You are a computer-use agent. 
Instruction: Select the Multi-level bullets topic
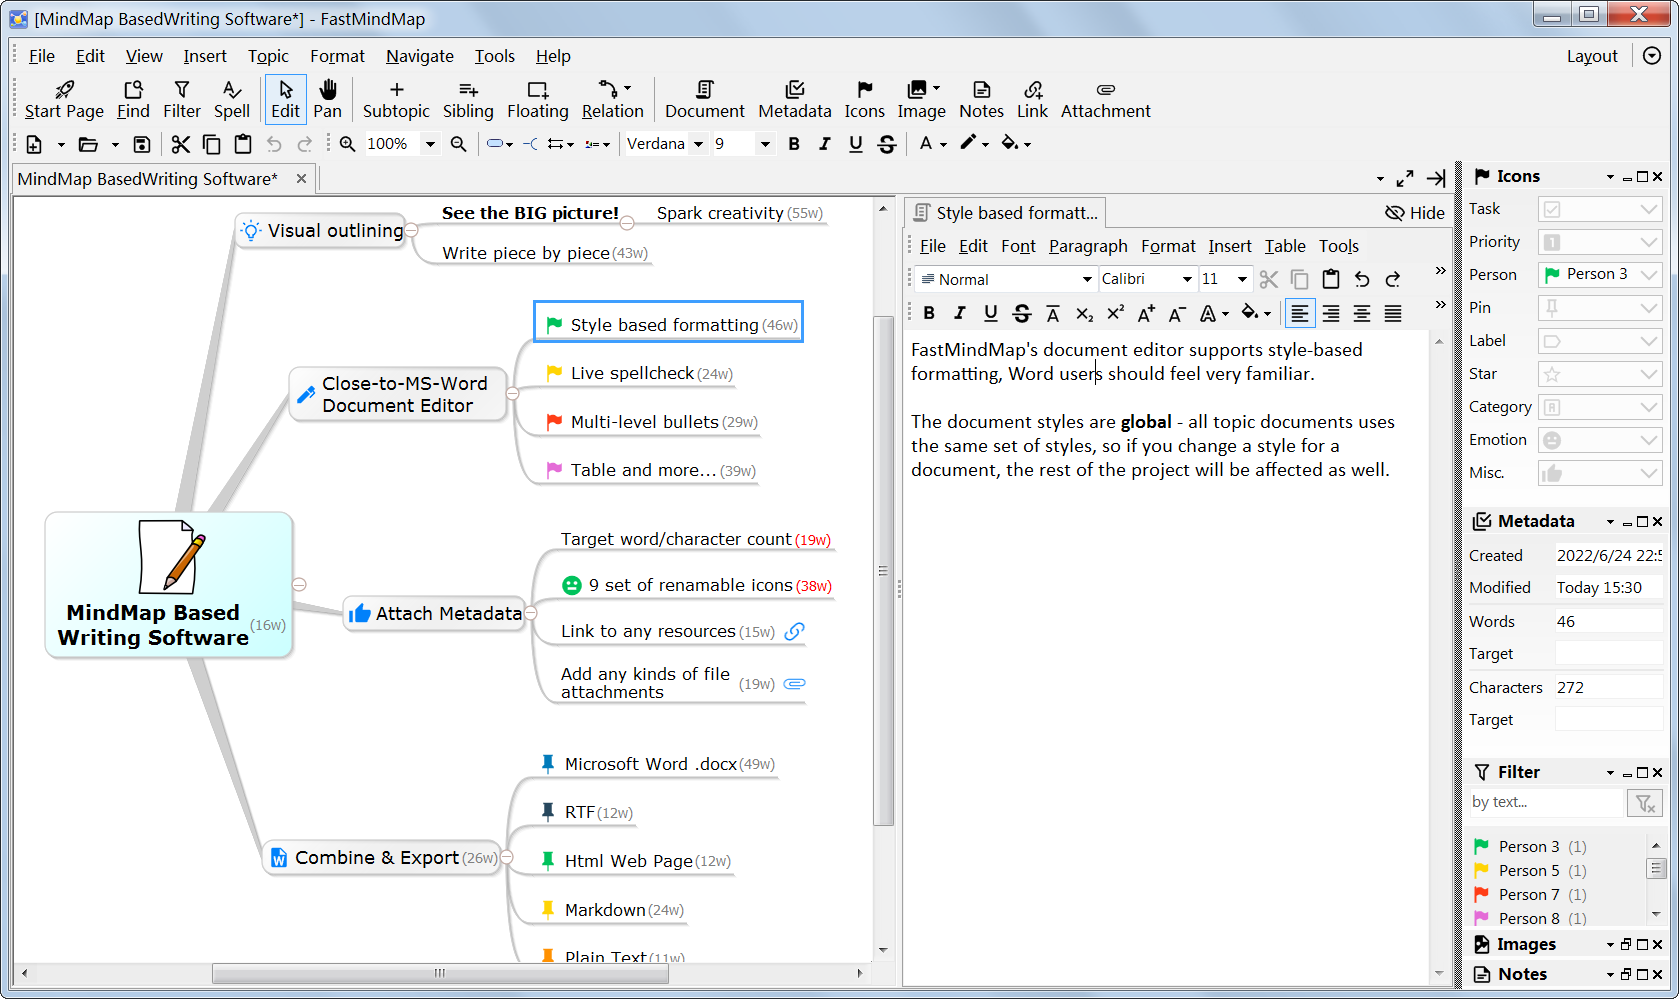(x=652, y=422)
